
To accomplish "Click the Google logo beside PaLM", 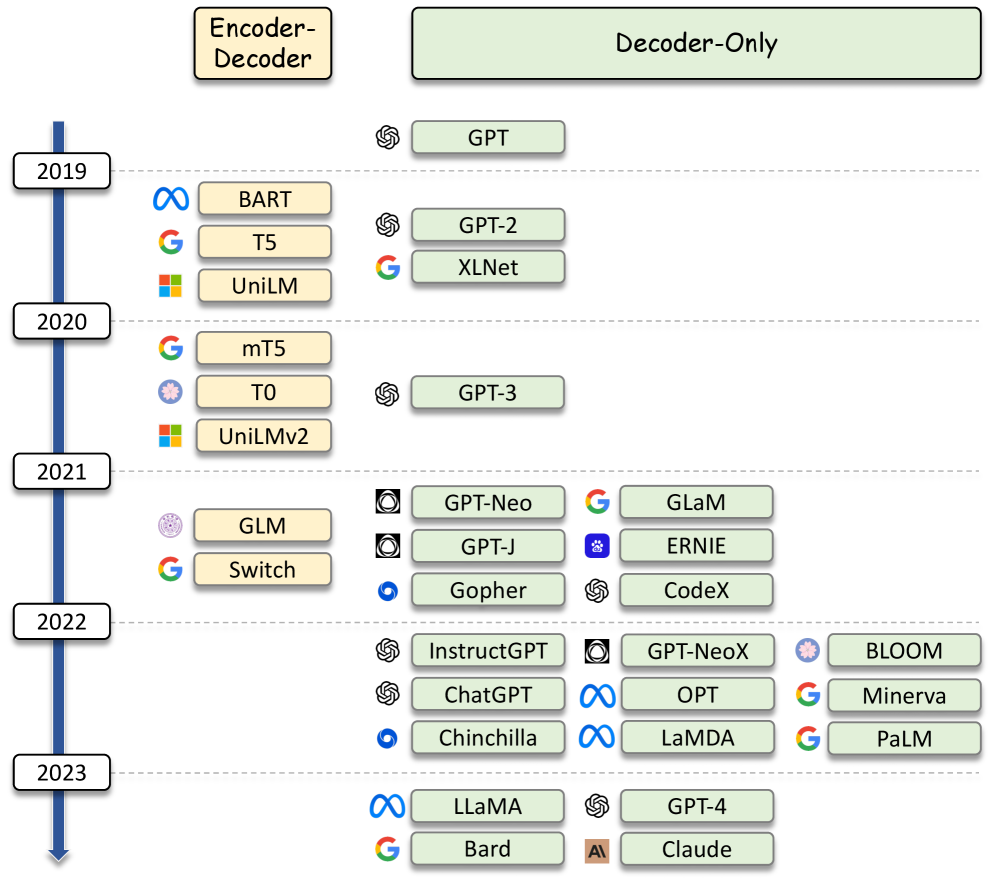I will tap(808, 738).
